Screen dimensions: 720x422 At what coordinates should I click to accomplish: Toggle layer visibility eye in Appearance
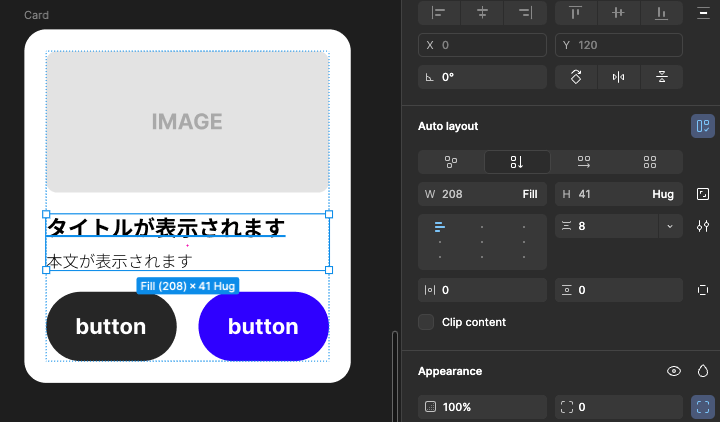pos(674,371)
